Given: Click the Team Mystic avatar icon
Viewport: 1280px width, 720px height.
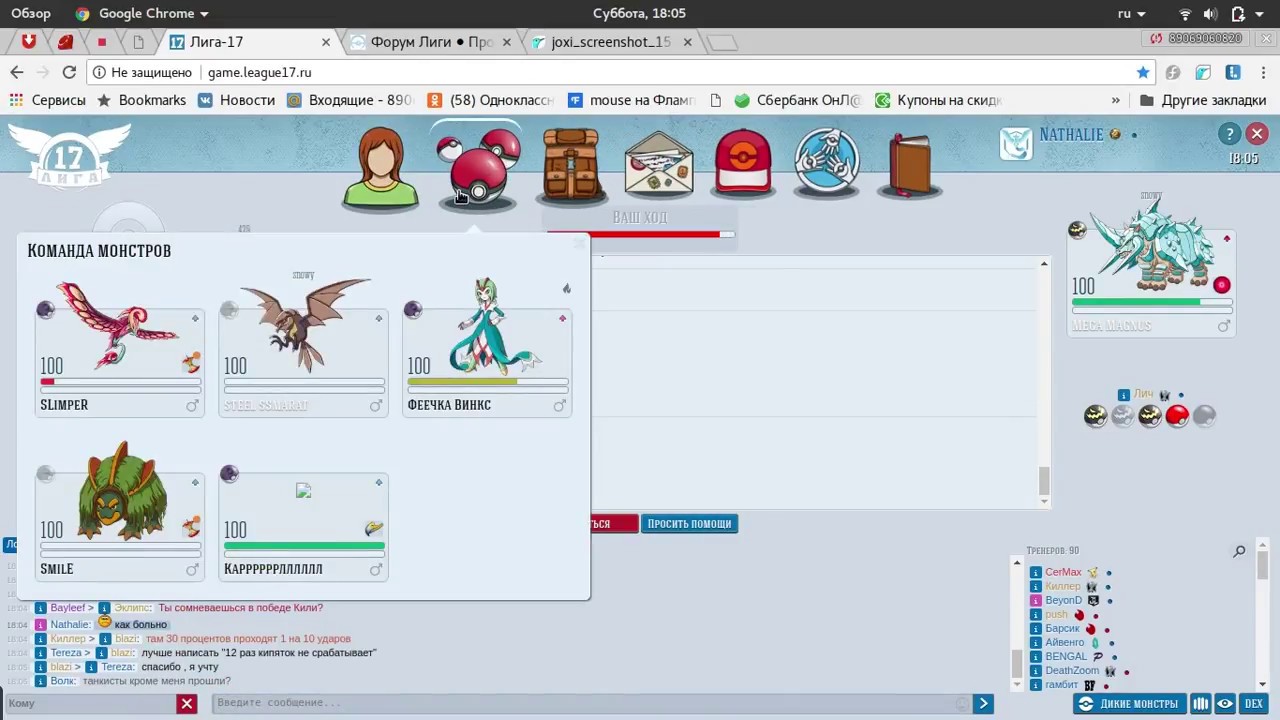Looking at the screenshot, I should pos(1016,143).
